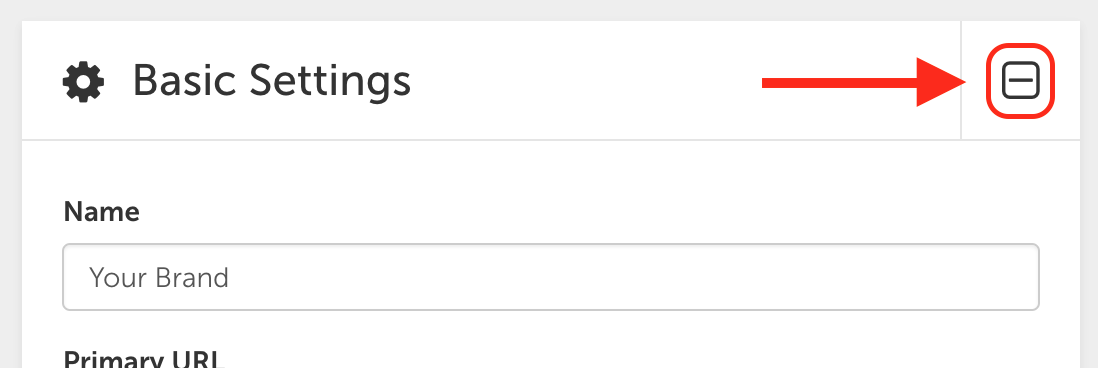
Task: Click the minus icon in the panel header
Action: [1020, 81]
